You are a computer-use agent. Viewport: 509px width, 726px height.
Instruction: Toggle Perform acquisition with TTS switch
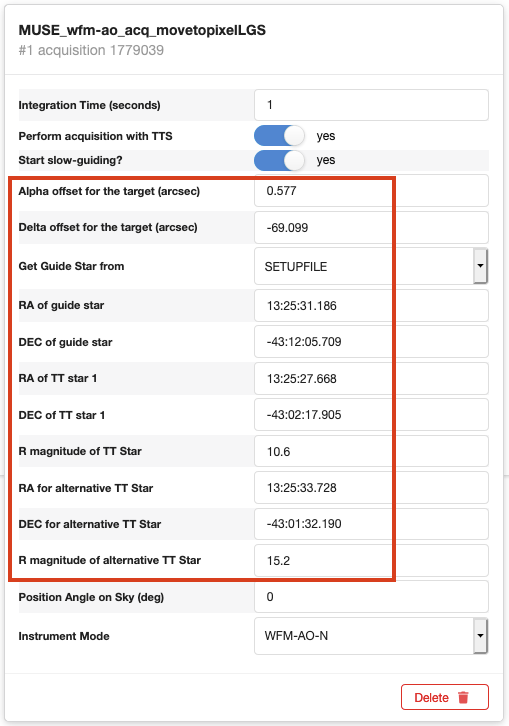point(279,136)
